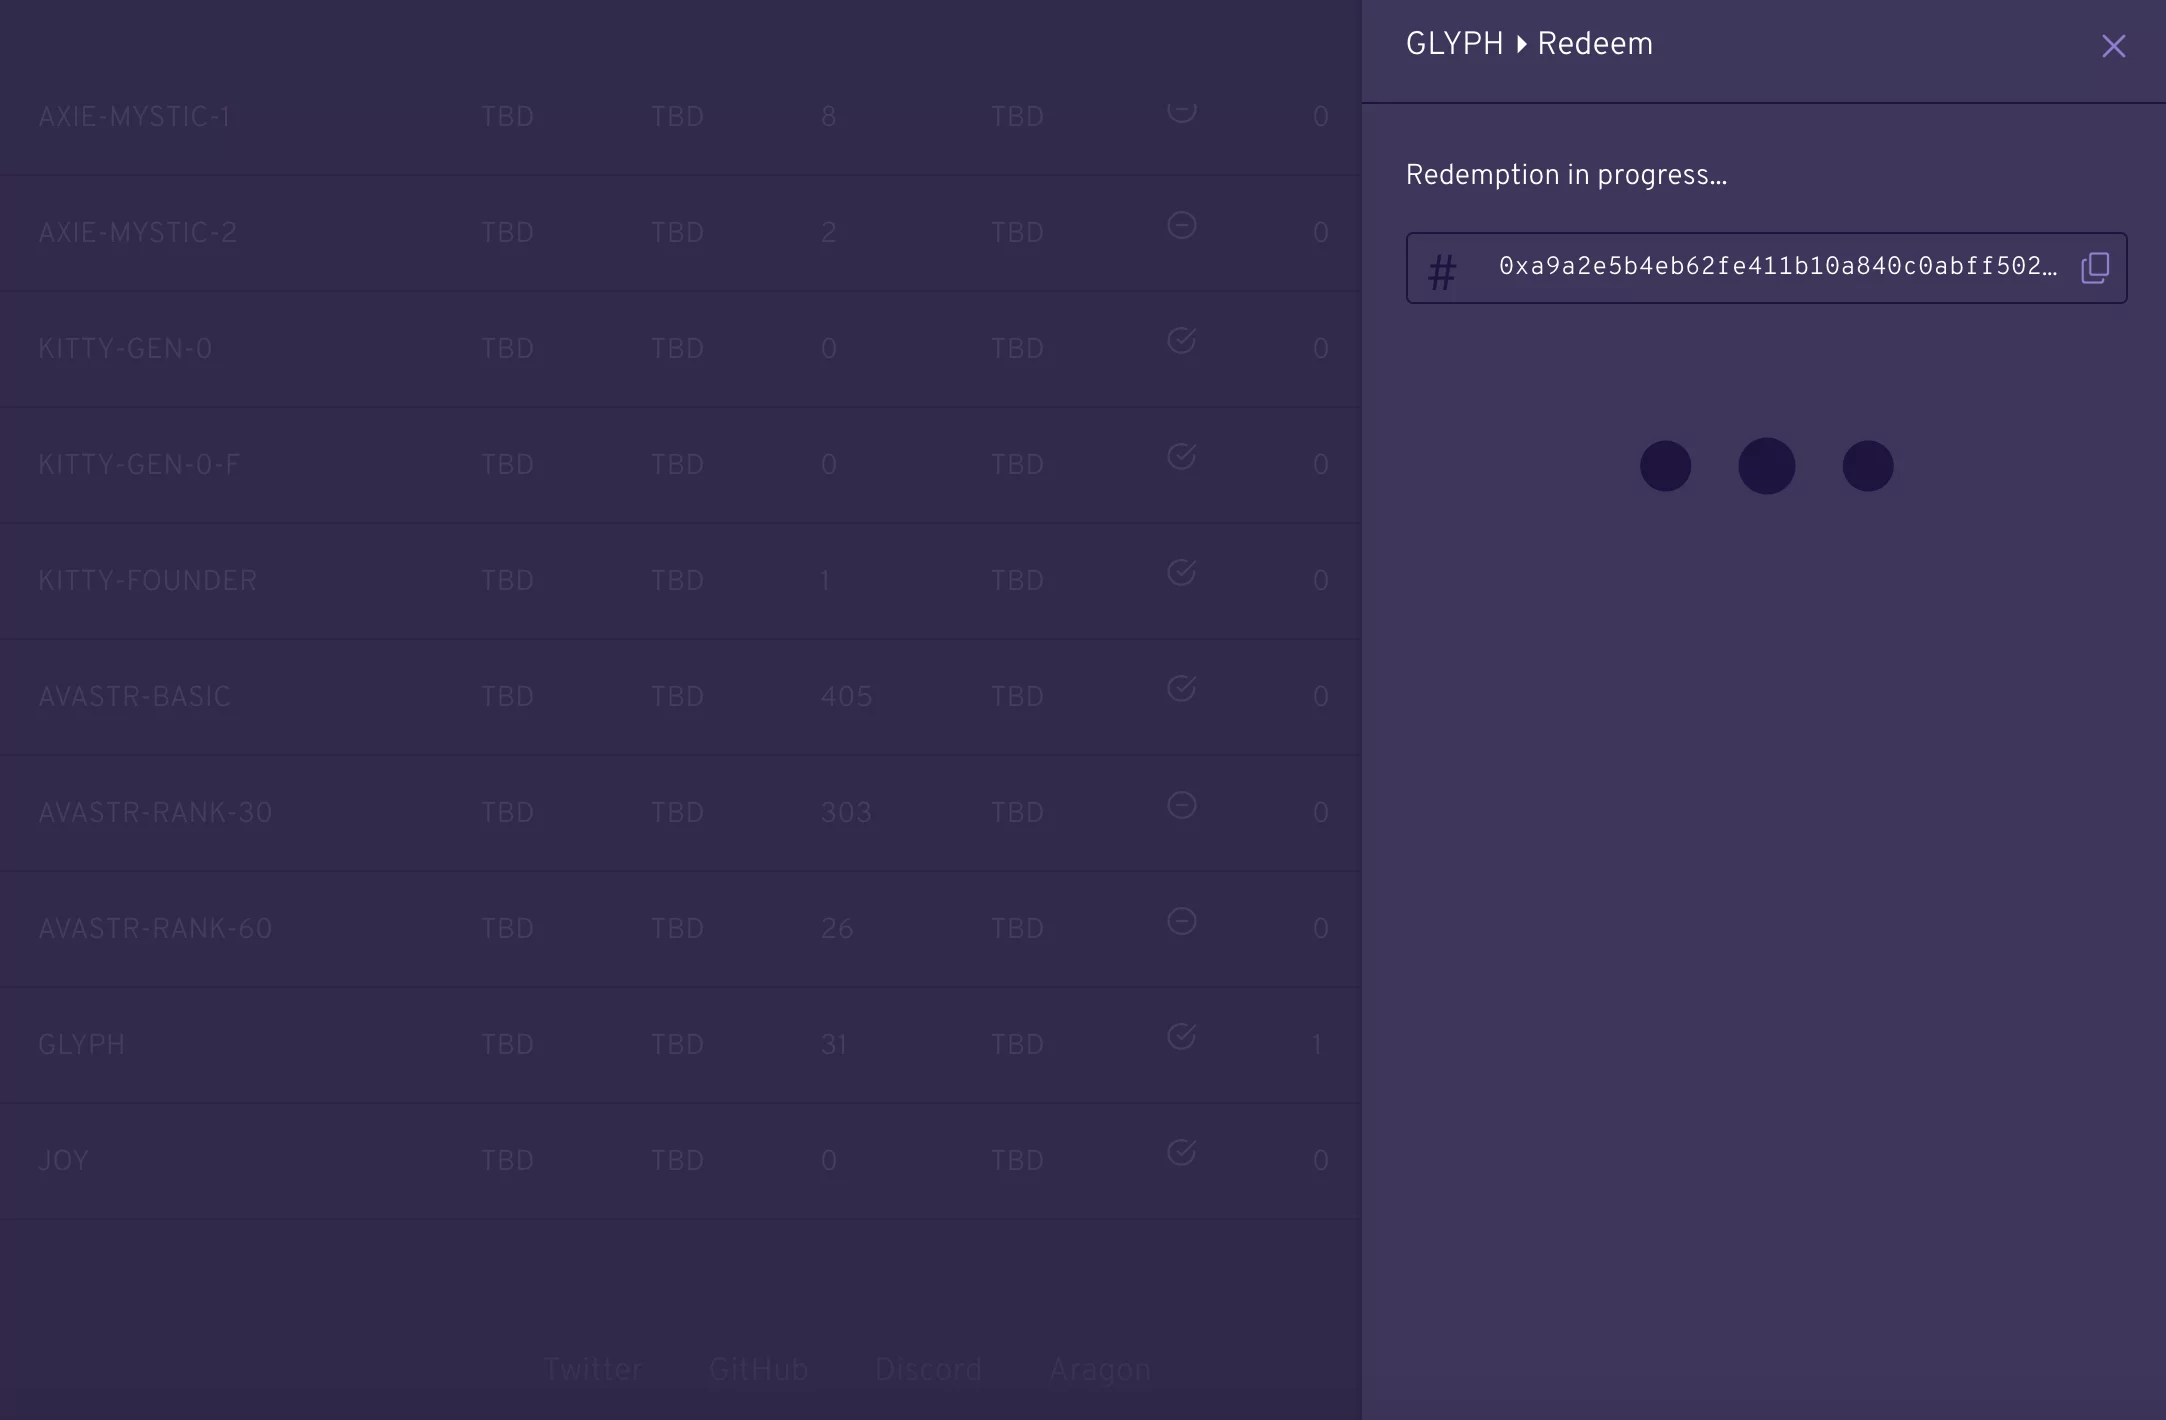Click the KITTY-GEN-0 checkmark status icon

pos(1181,341)
